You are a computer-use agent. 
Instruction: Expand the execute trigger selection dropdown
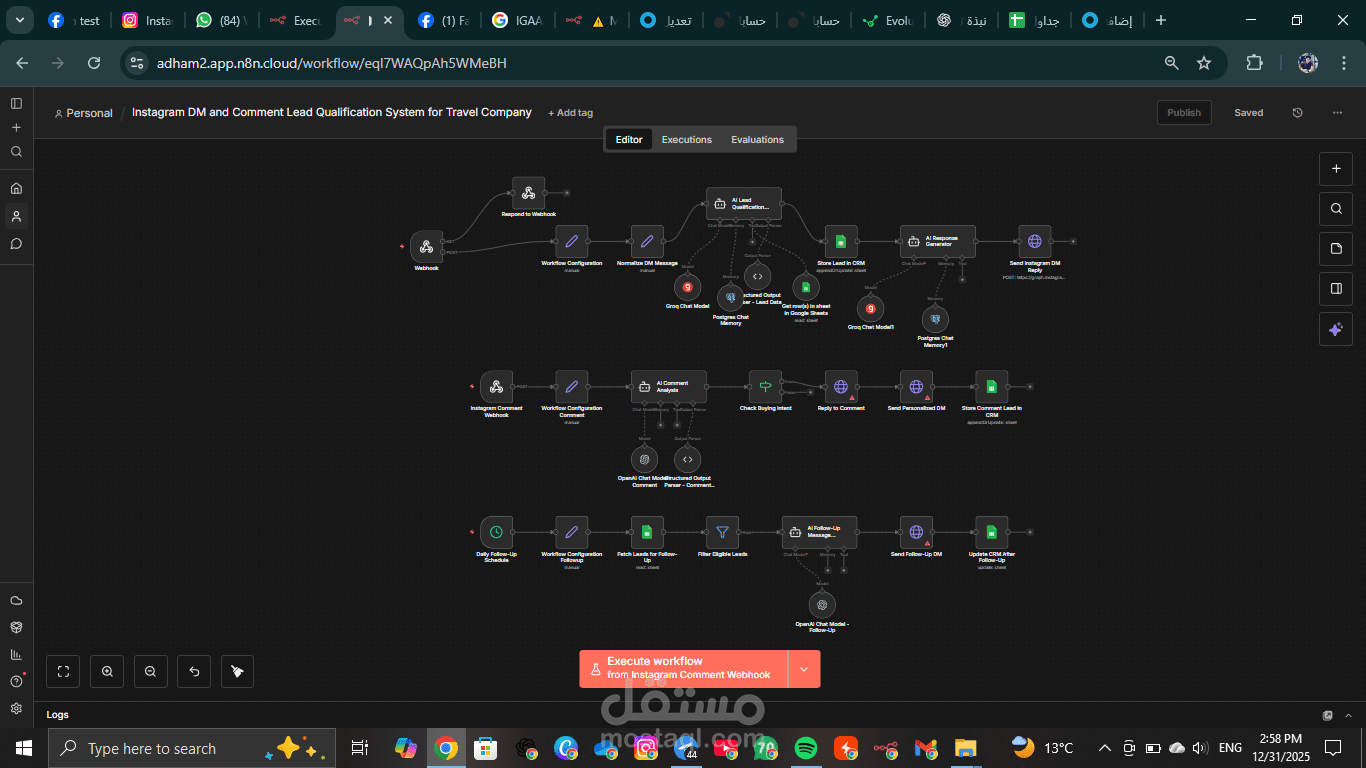(x=804, y=668)
